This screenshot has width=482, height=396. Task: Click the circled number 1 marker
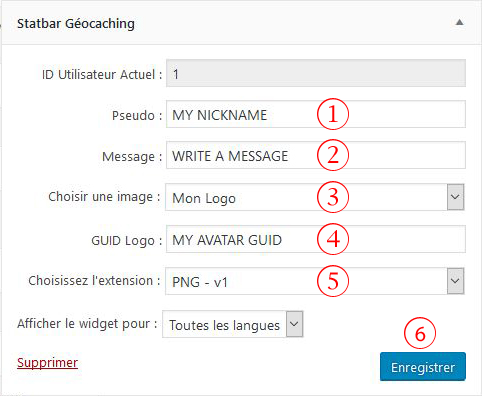coord(333,114)
